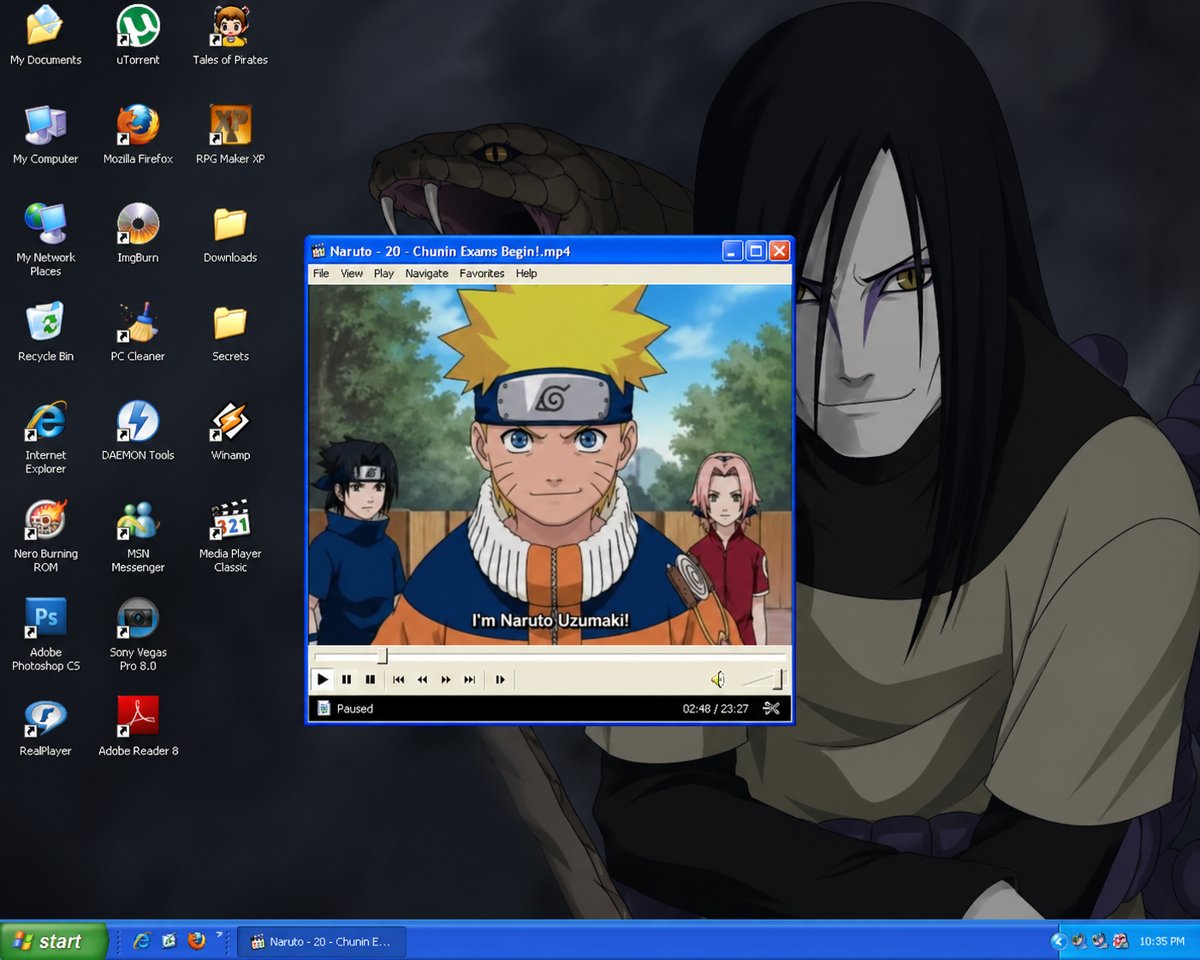This screenshot has width=1200, height=960.
Task: Launch Internet Explorer from Quick Launch
Action: click(142, 941)
